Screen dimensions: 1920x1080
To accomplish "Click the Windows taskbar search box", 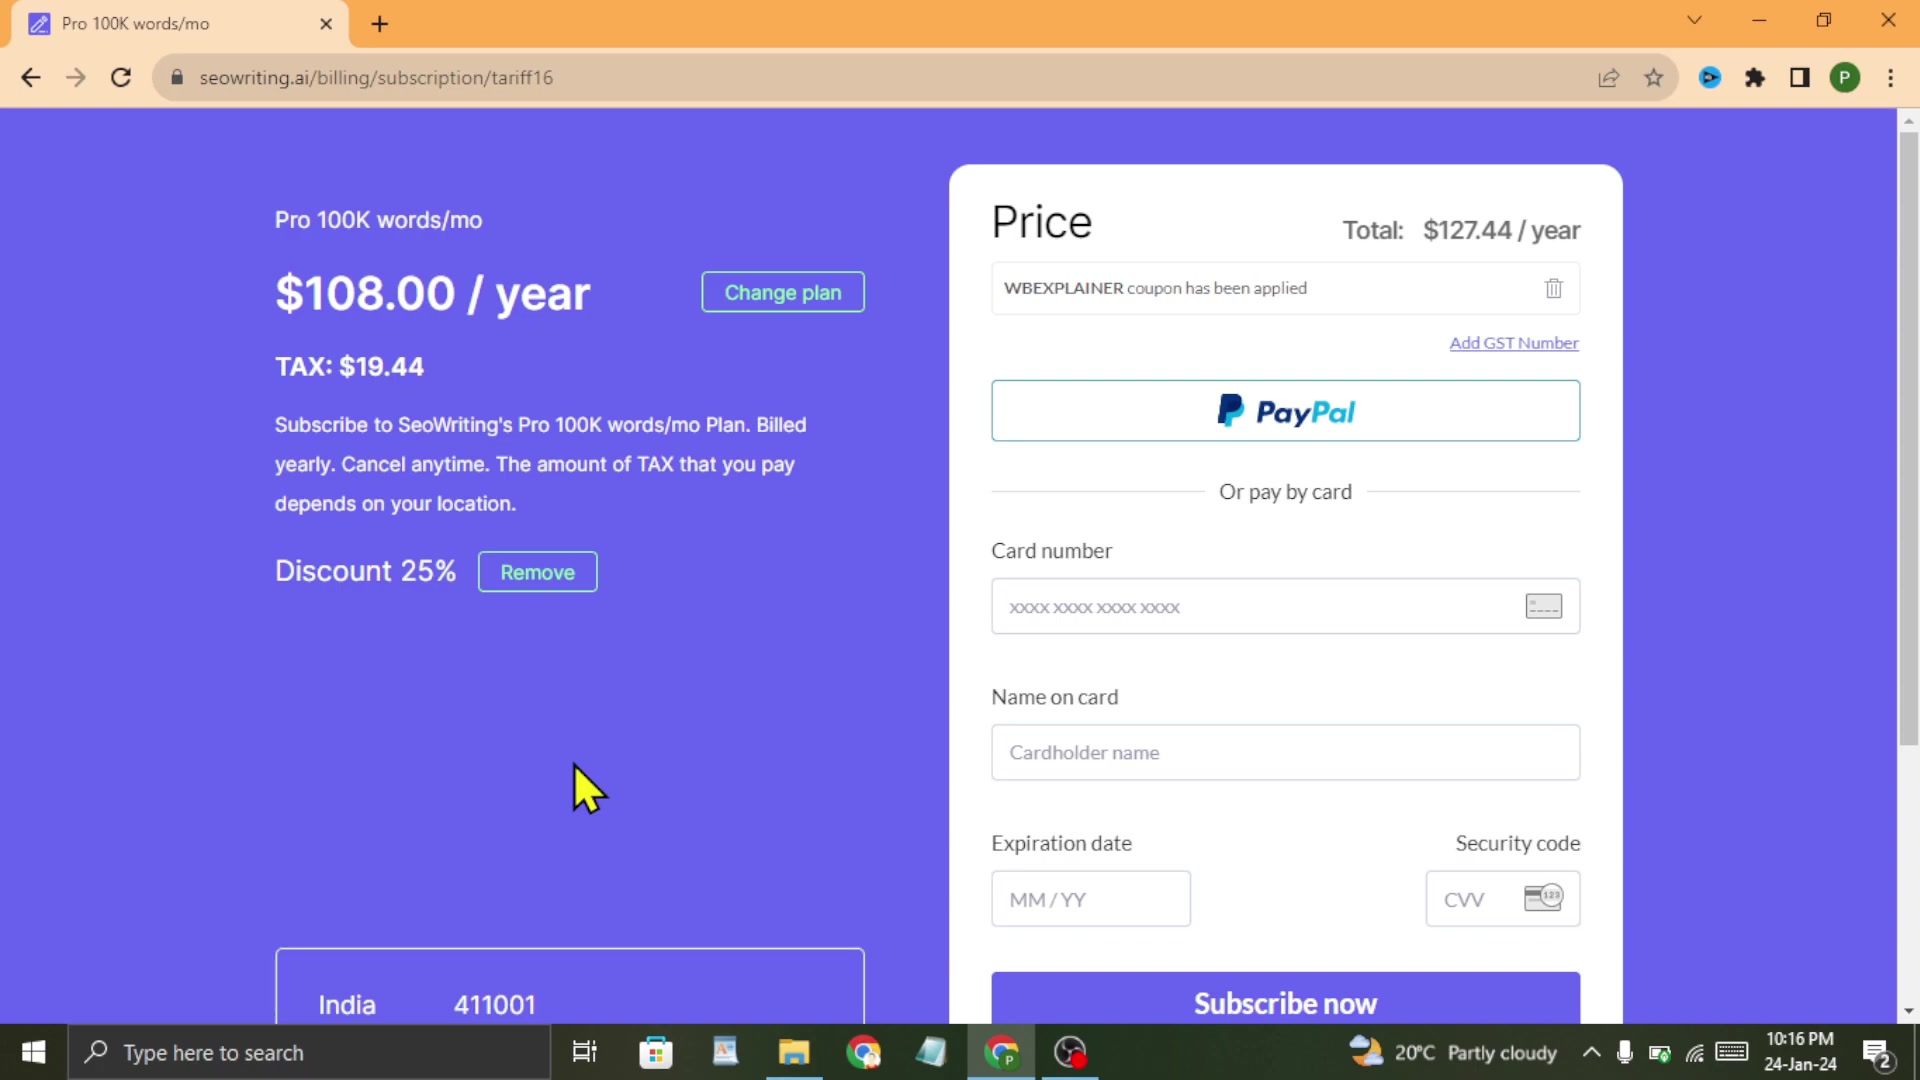I will [x=309, y=1052].
